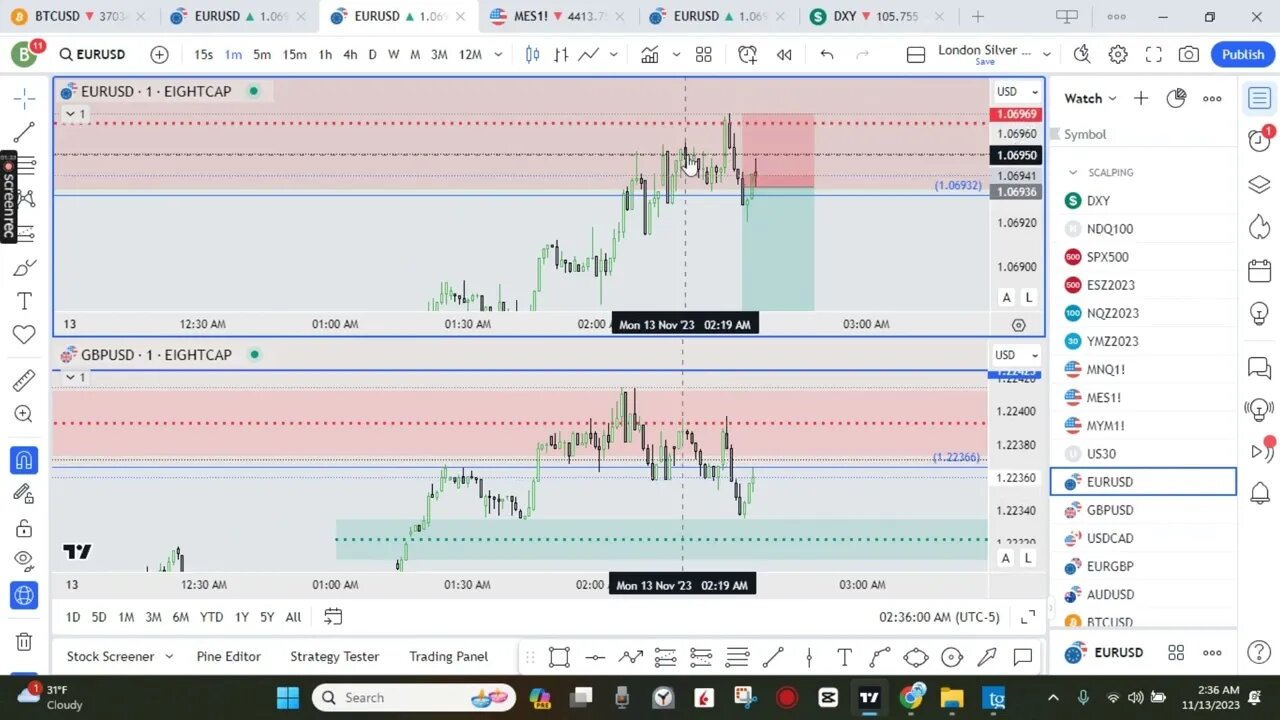The image size is (1280, 720).
Task: Open the TradingView taskbar app icon
Action: click(x=869, y=697)
